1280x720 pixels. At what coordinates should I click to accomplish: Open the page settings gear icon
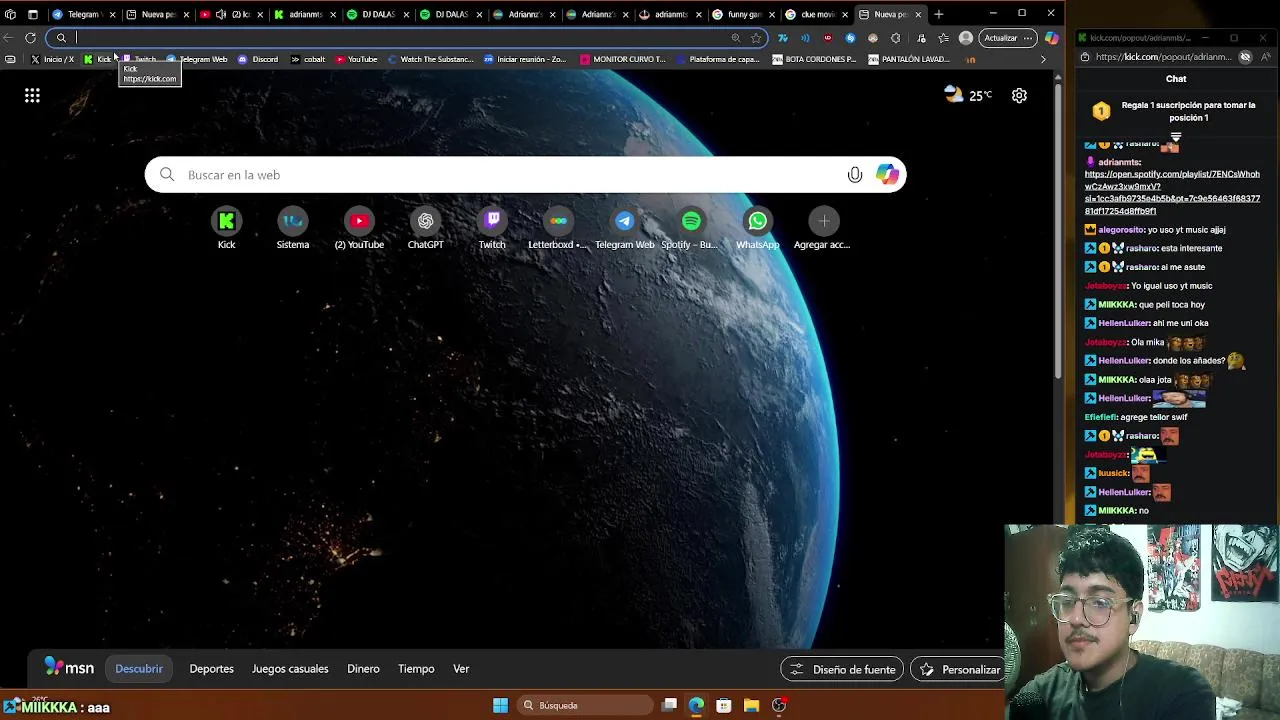(1019, 96)
